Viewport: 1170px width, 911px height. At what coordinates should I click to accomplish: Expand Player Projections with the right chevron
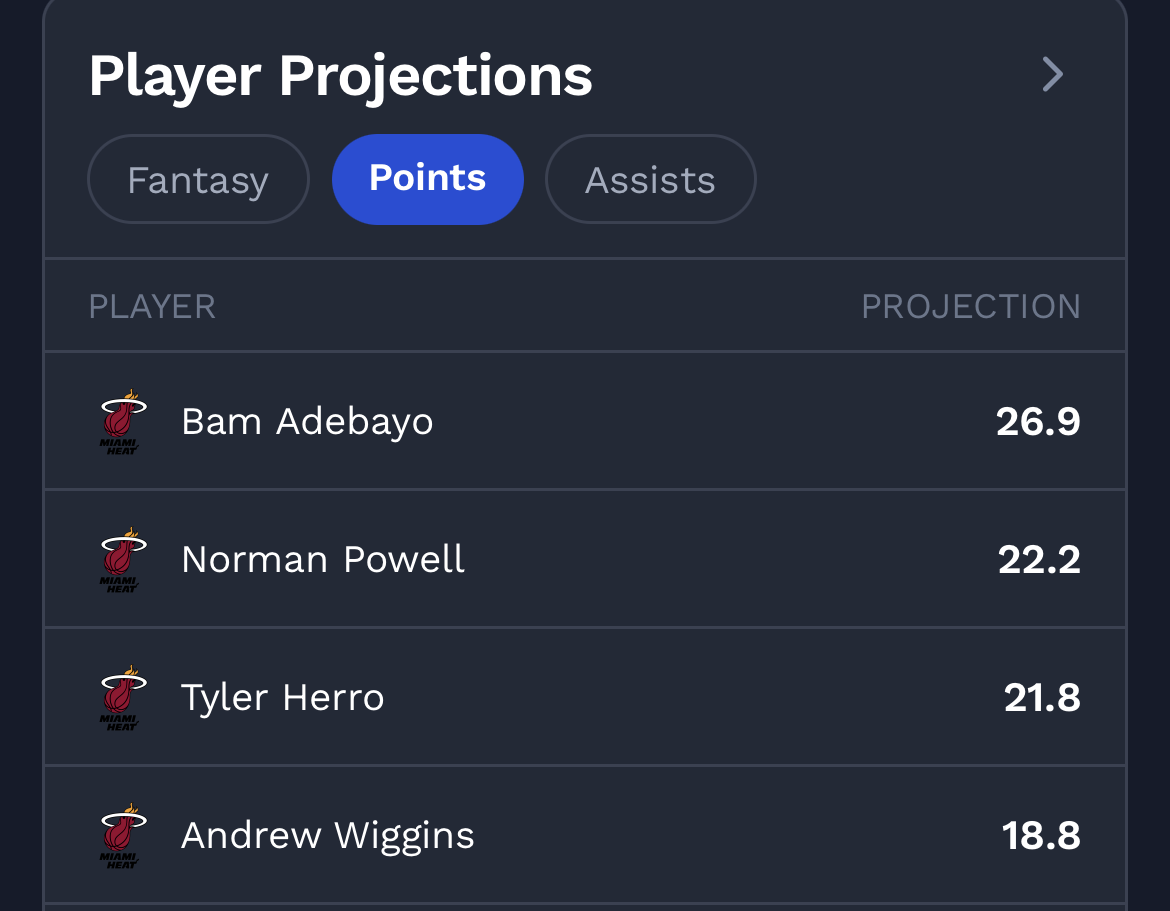[x=1052, y=74]
